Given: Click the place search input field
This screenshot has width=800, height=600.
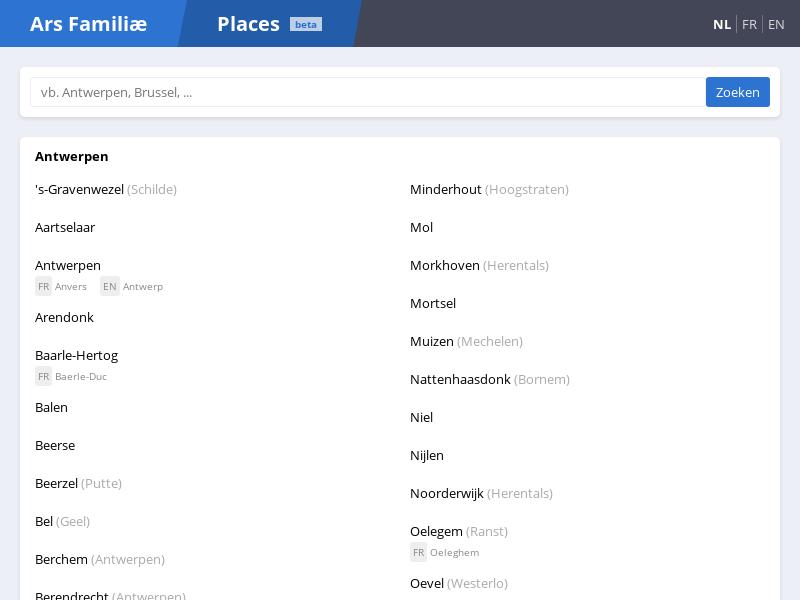Looking at the screenshot, I should click(x=366, y=92).
